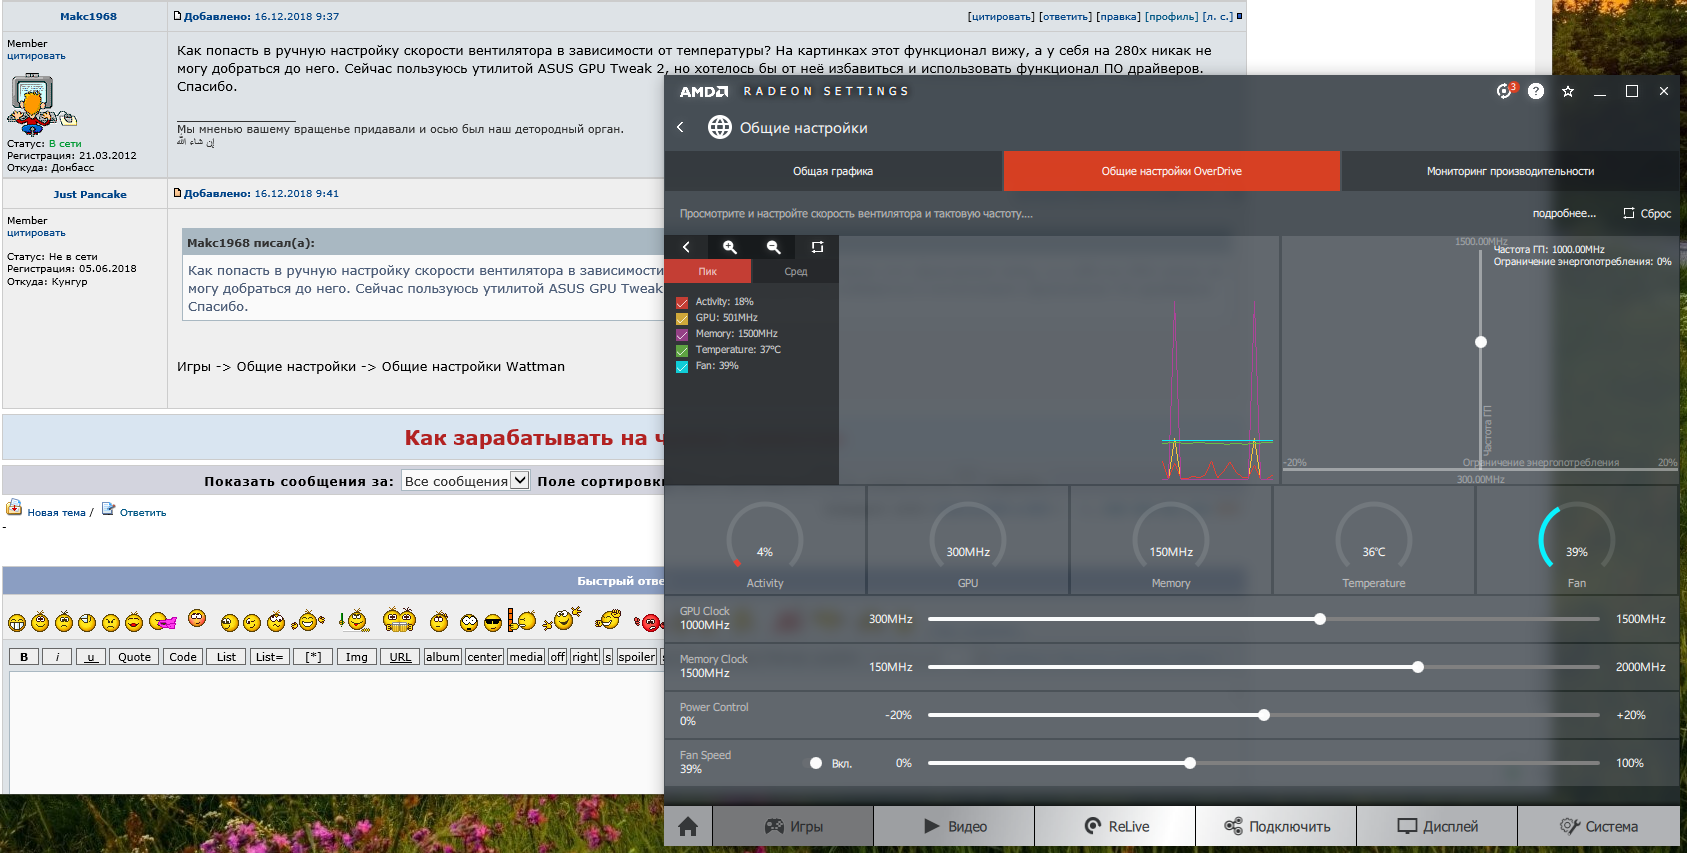This screenshot has height=853, width=1687.
Task: Click the Ответить notepad icon
Action: pos(109,509)
